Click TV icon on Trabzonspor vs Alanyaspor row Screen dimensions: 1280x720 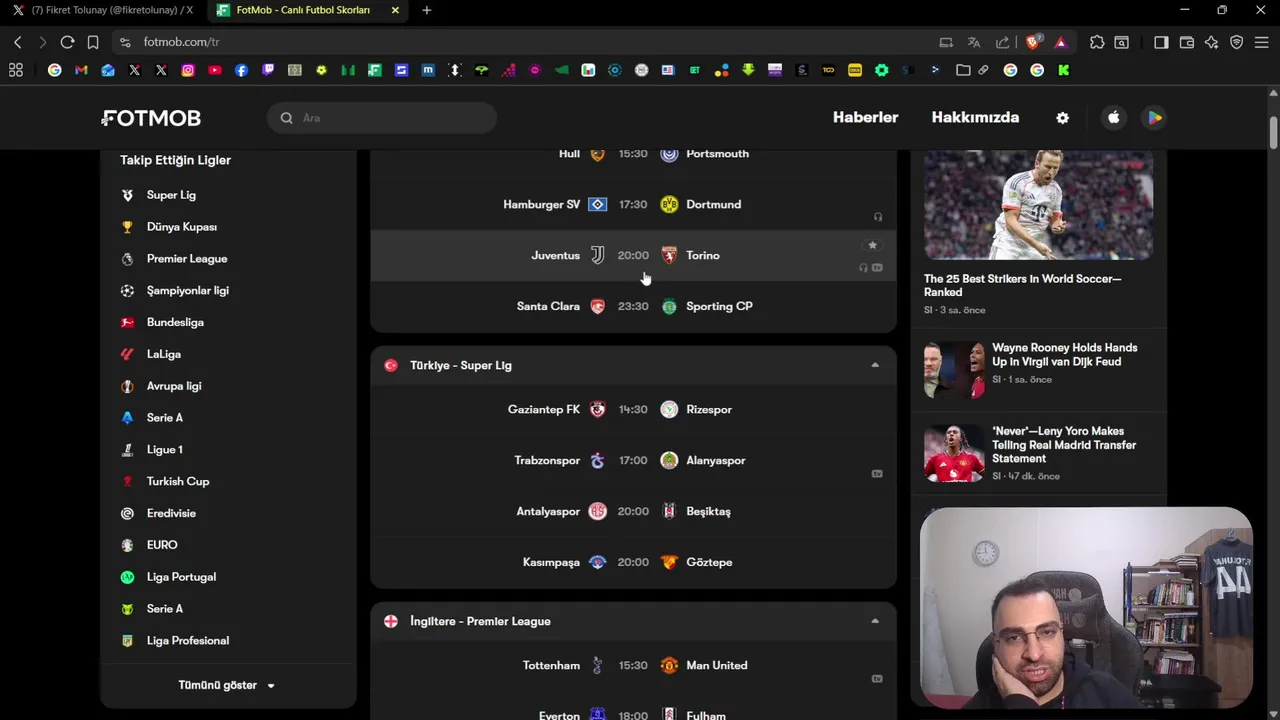coord(877,474)
